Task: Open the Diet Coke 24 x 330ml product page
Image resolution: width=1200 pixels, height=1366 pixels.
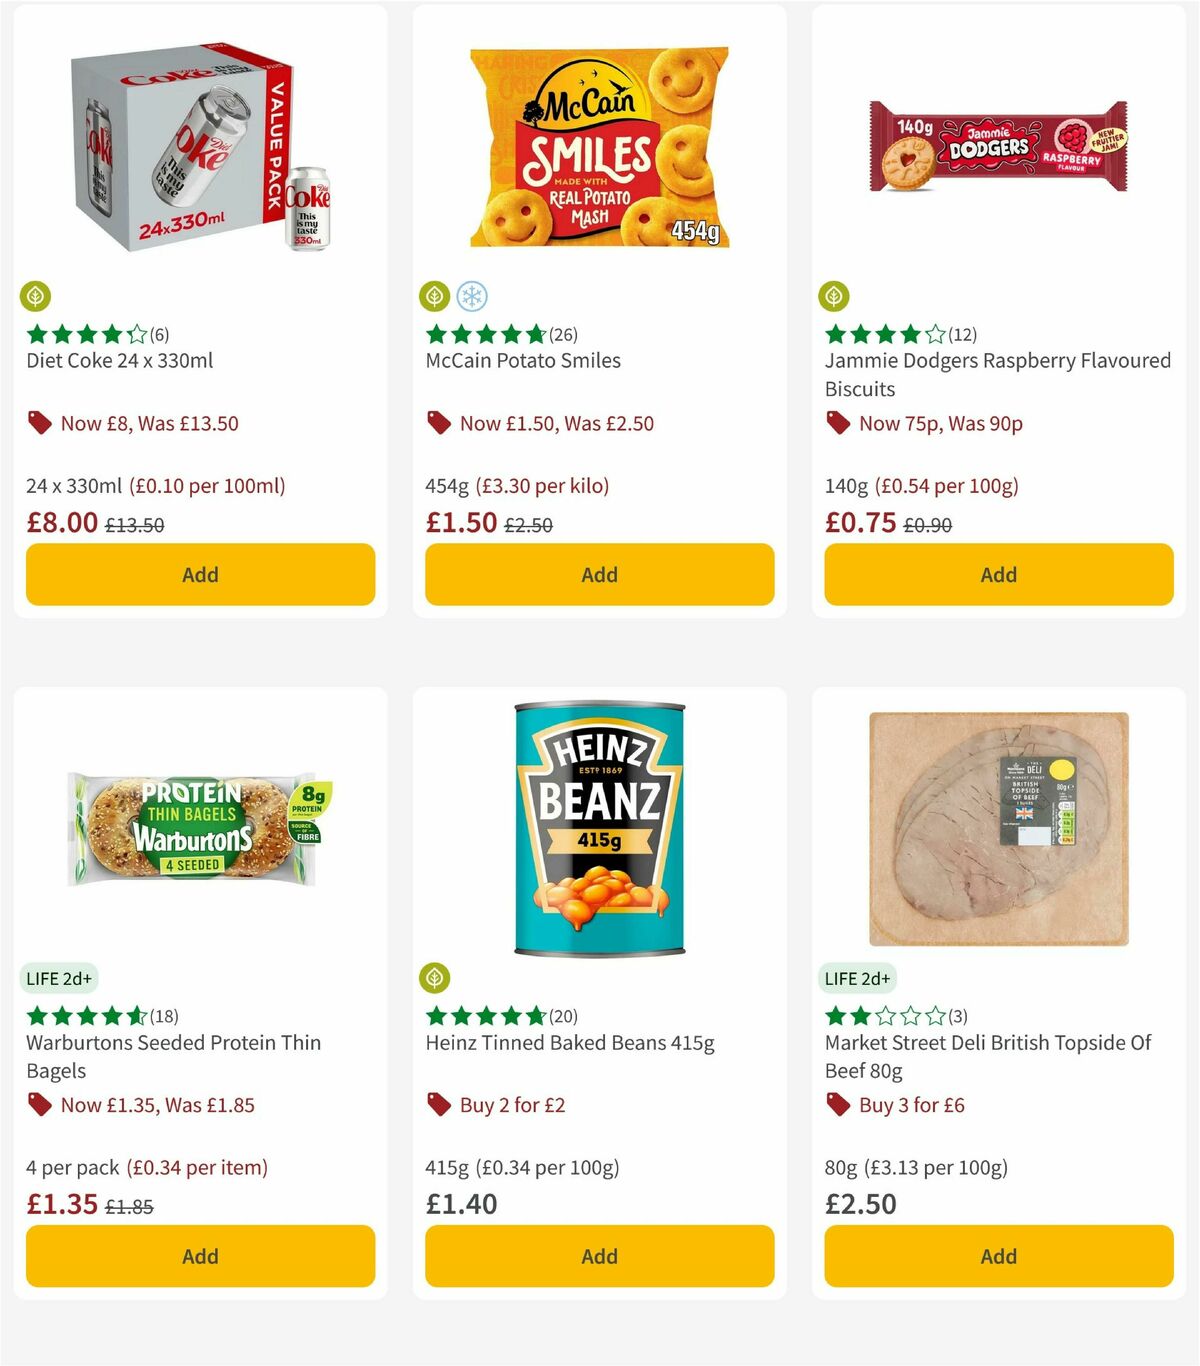Action: [x=121, y=361]
